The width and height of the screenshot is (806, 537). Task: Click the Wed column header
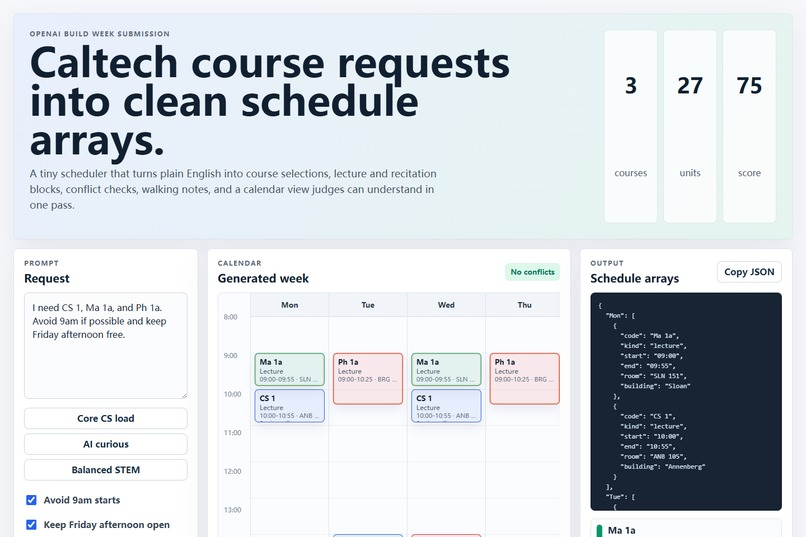[446, 305]
